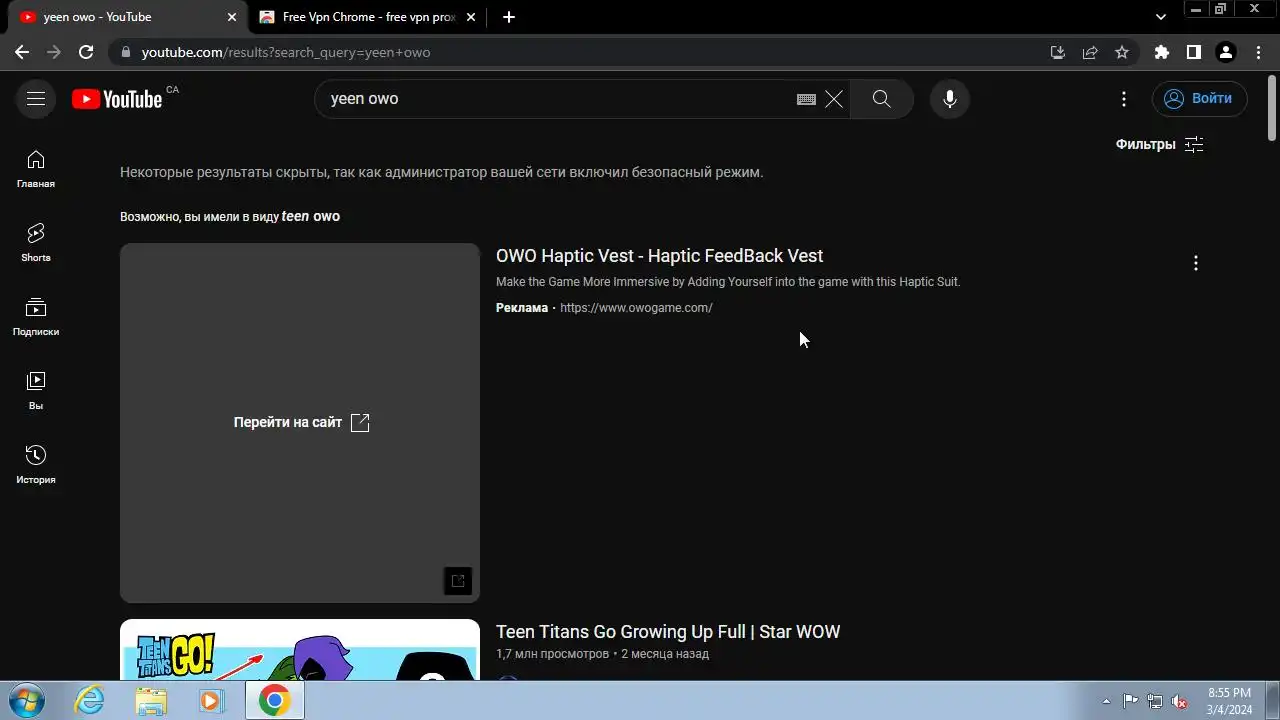Show hidden system tray icons
This screenshot has height=720, width=1280.
1106,701
